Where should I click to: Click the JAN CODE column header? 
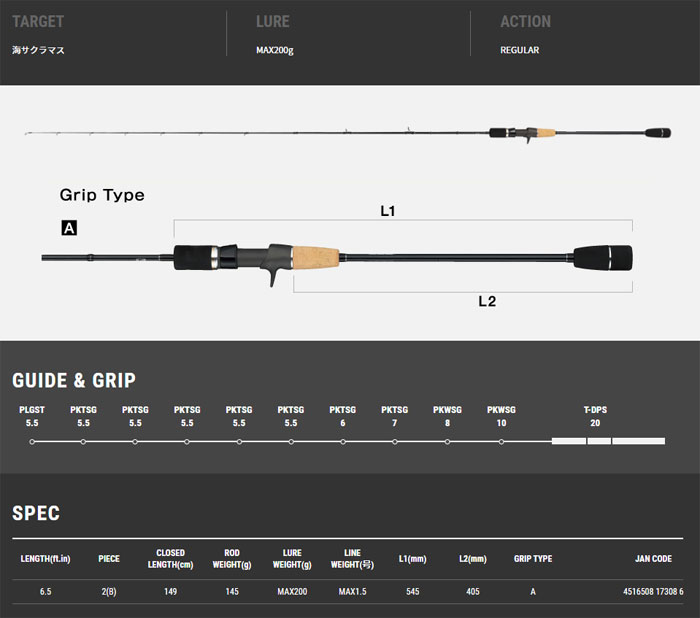point(653,559)
